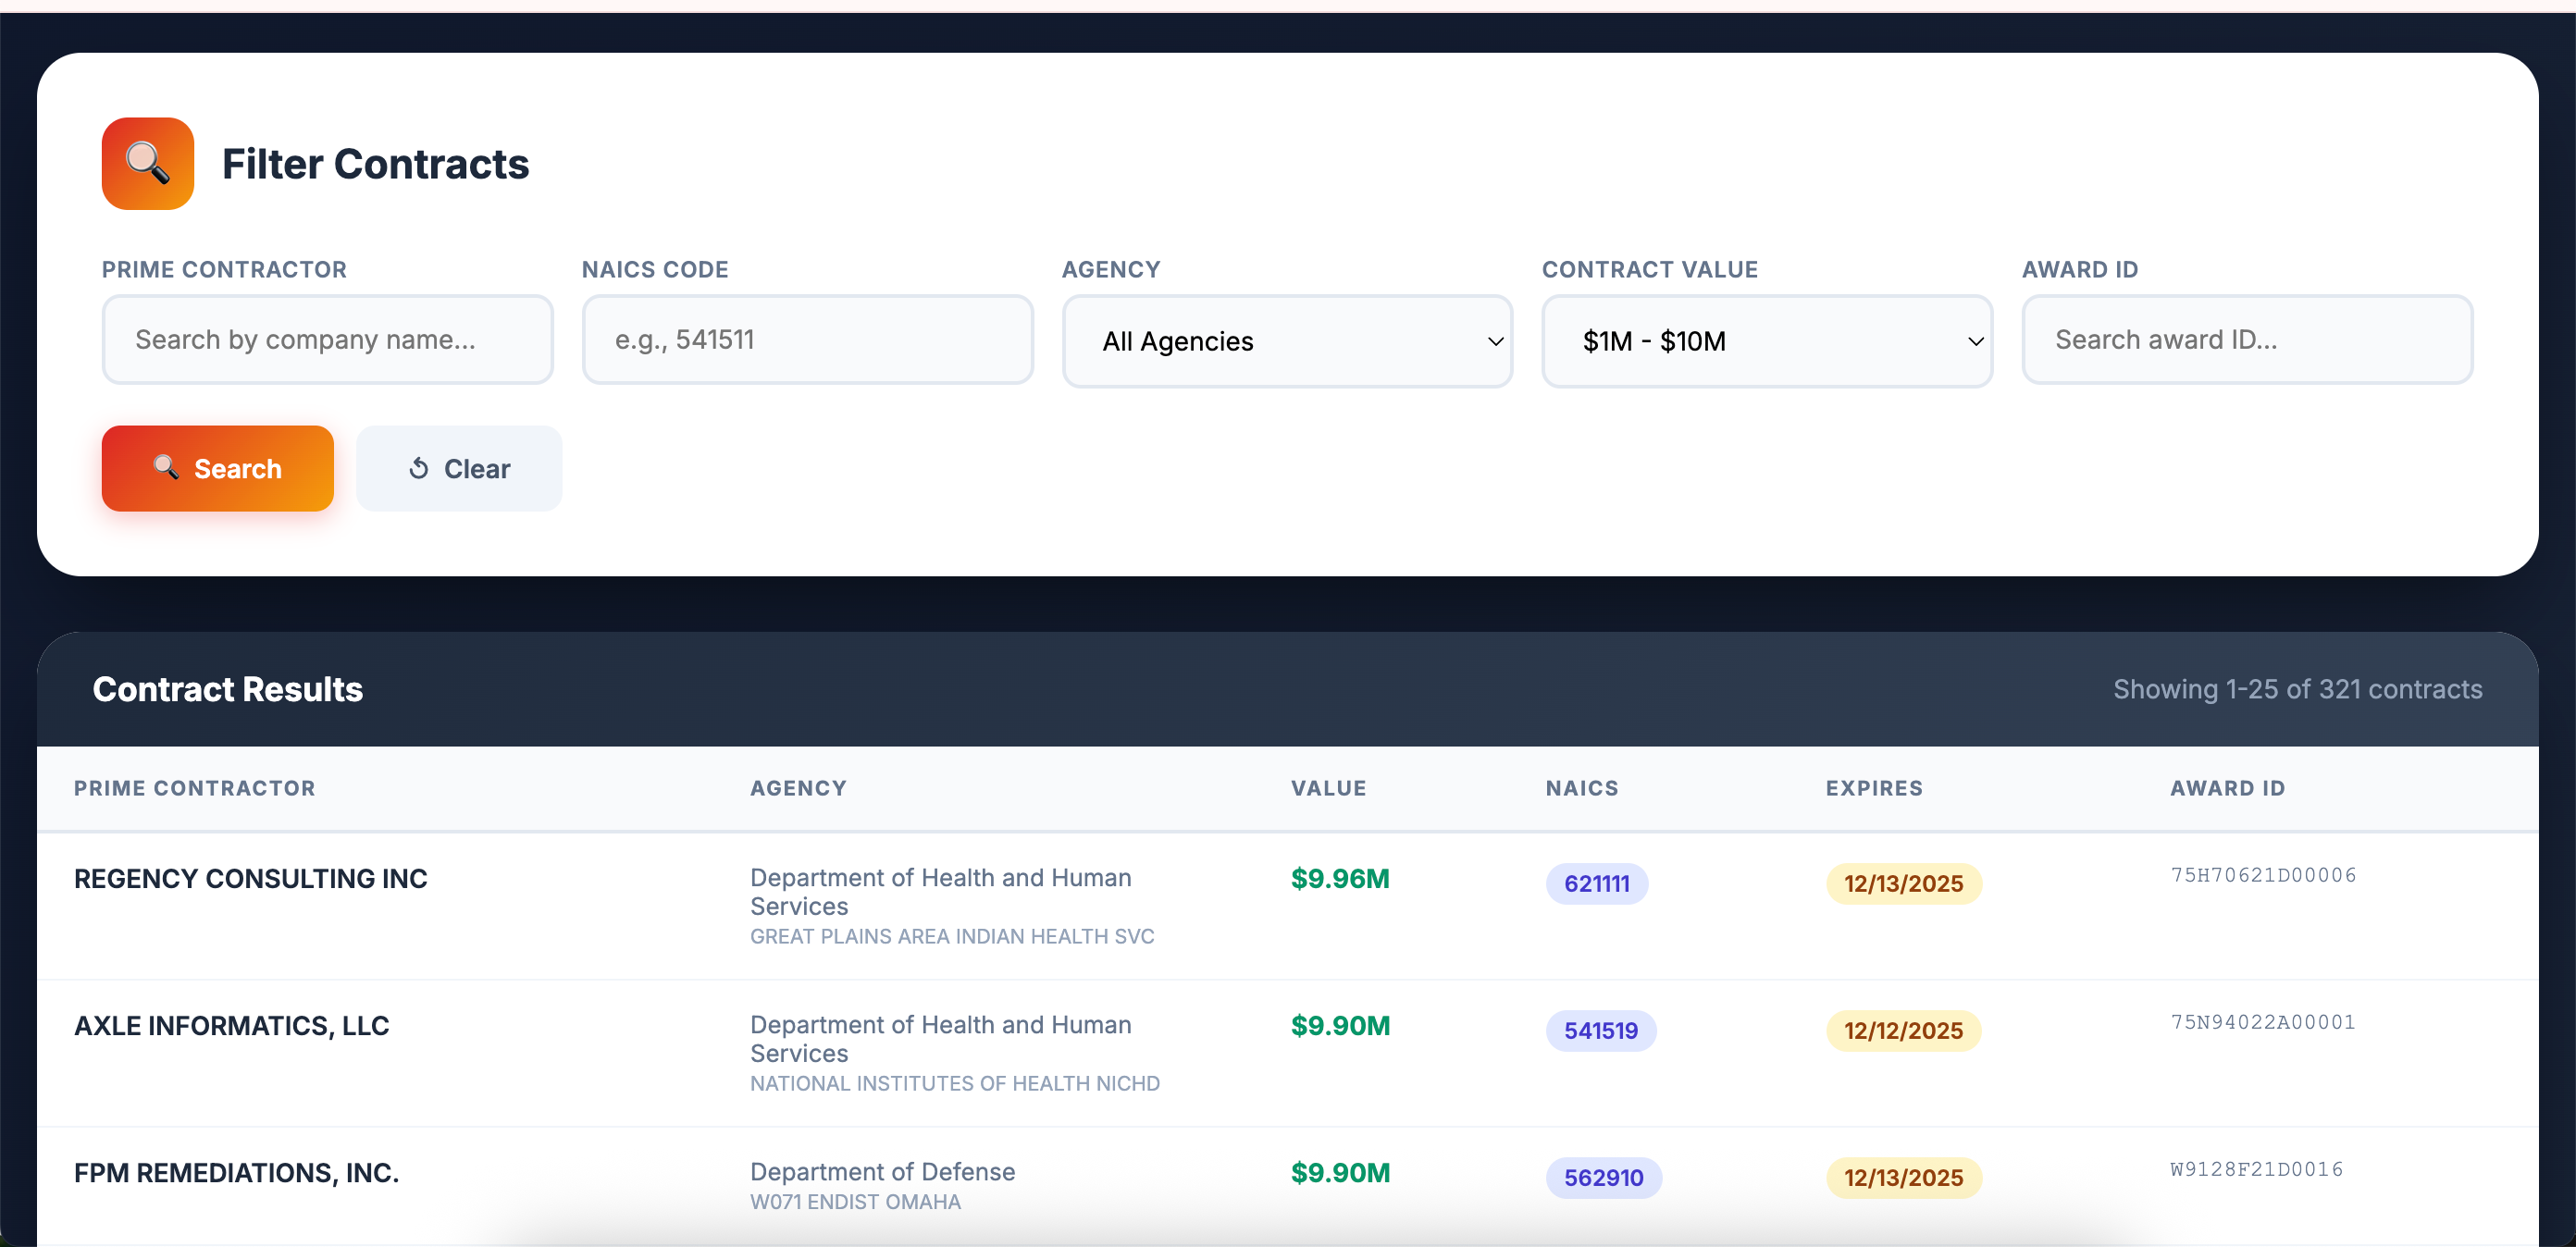Click the NAICS Code input field
This screenshot has width=2576, height=1247.
tap(807, 339)
